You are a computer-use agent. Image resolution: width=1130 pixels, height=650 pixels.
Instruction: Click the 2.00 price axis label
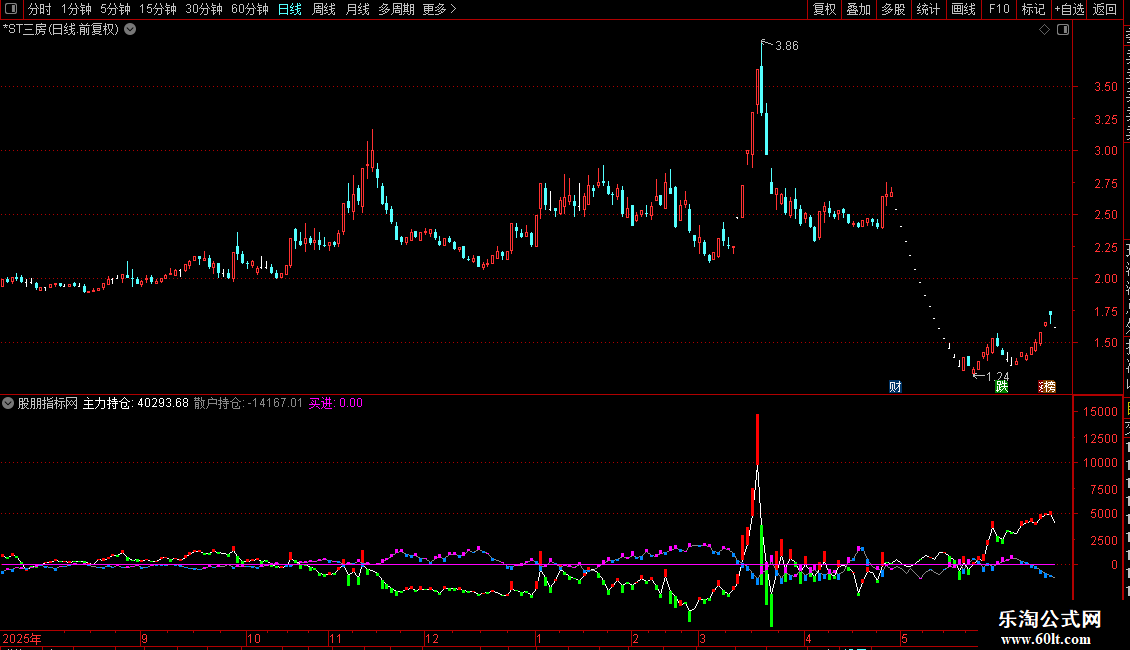(x=1105, y=279)
